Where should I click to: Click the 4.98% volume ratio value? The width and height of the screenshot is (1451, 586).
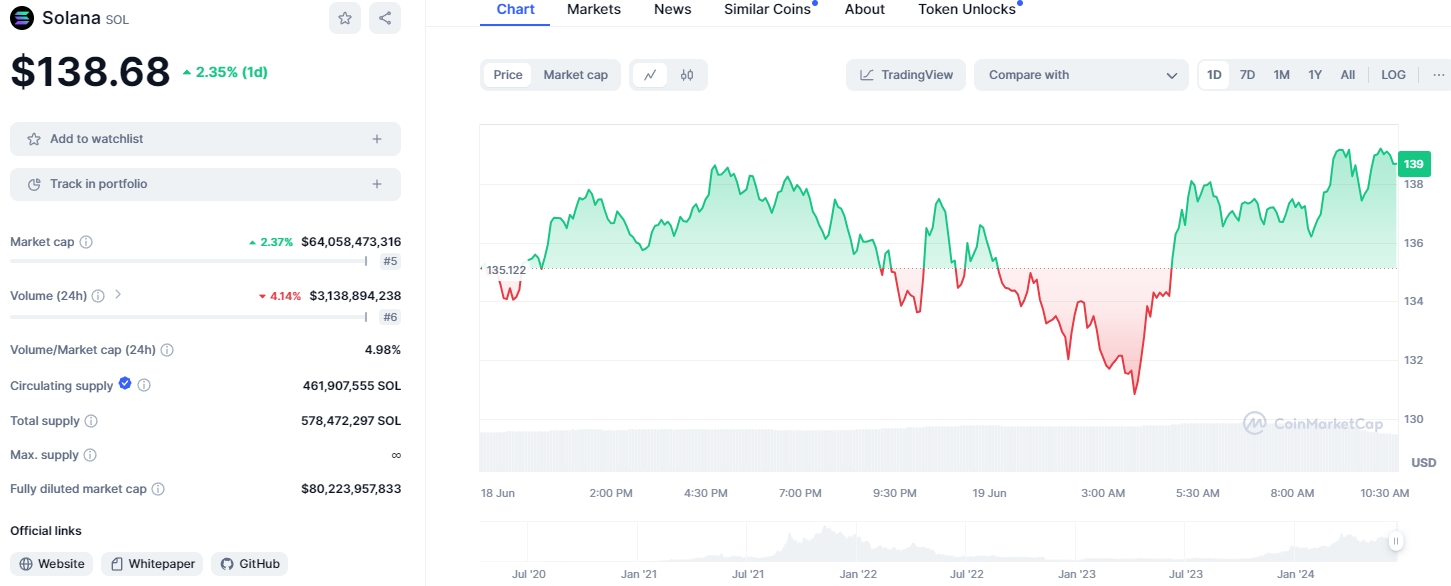[x=383, y=350]
